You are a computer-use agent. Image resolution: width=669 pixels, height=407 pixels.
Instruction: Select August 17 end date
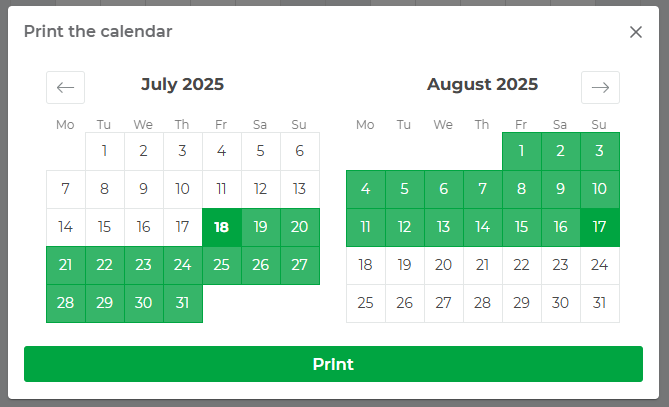point(600,227)
